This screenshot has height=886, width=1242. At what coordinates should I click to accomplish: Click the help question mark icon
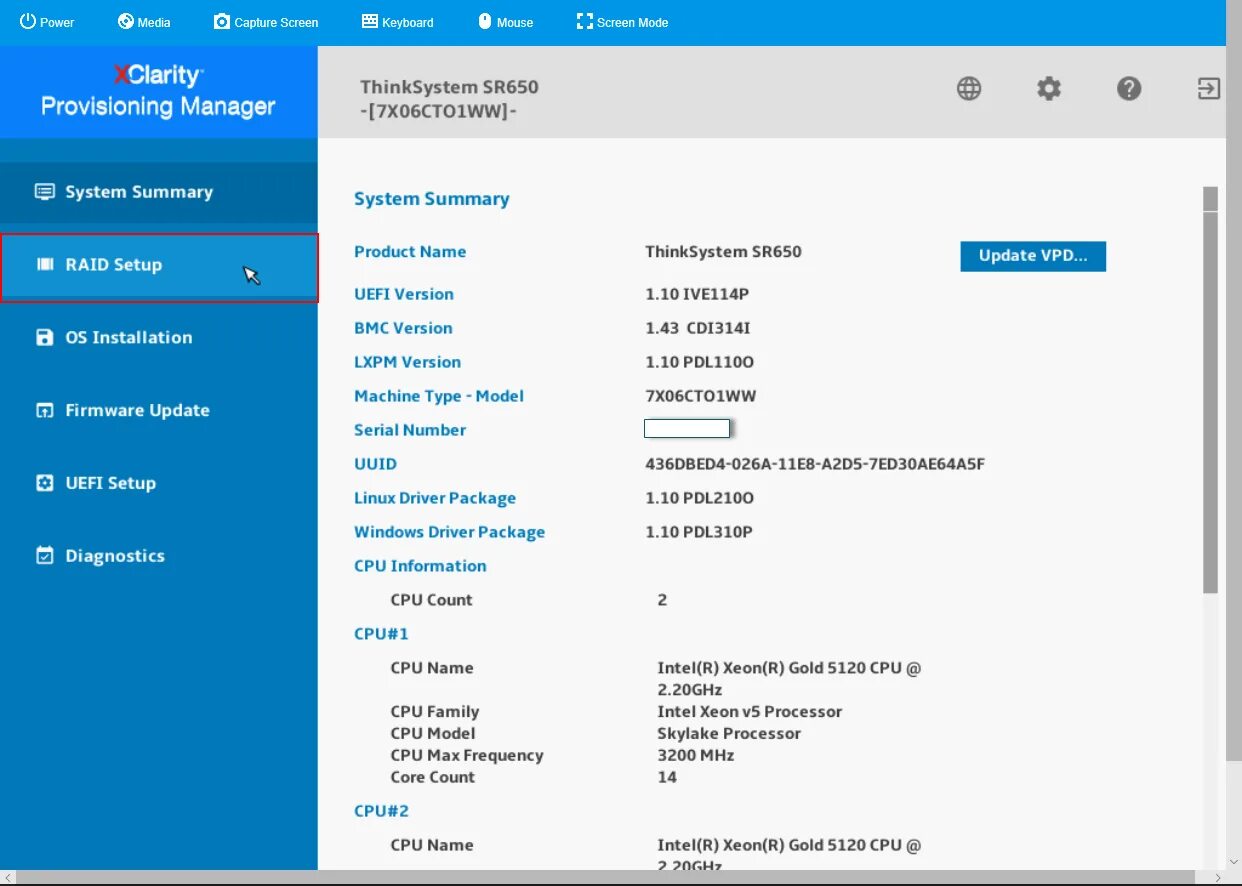pyautogui.click(x=1129, y=89)
